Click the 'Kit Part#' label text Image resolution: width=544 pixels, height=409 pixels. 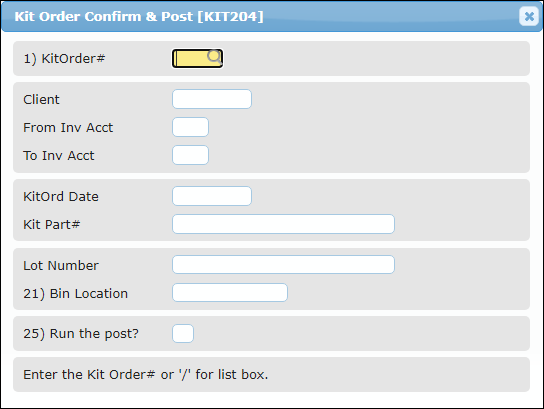(x=52, y=224)
